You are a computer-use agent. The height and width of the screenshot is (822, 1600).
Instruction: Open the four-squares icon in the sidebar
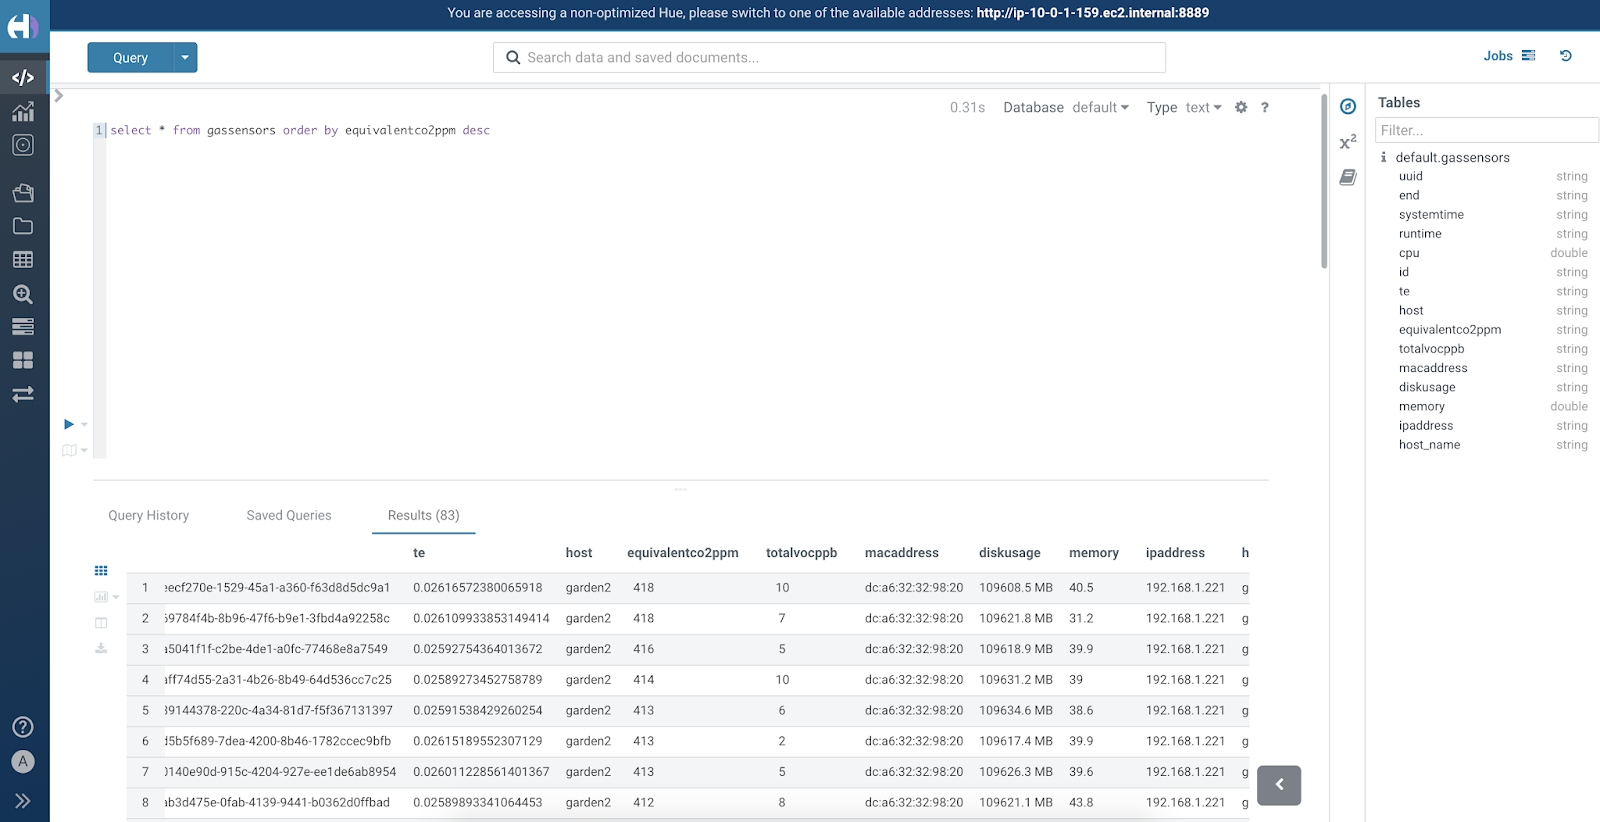(x=23, y=360)
